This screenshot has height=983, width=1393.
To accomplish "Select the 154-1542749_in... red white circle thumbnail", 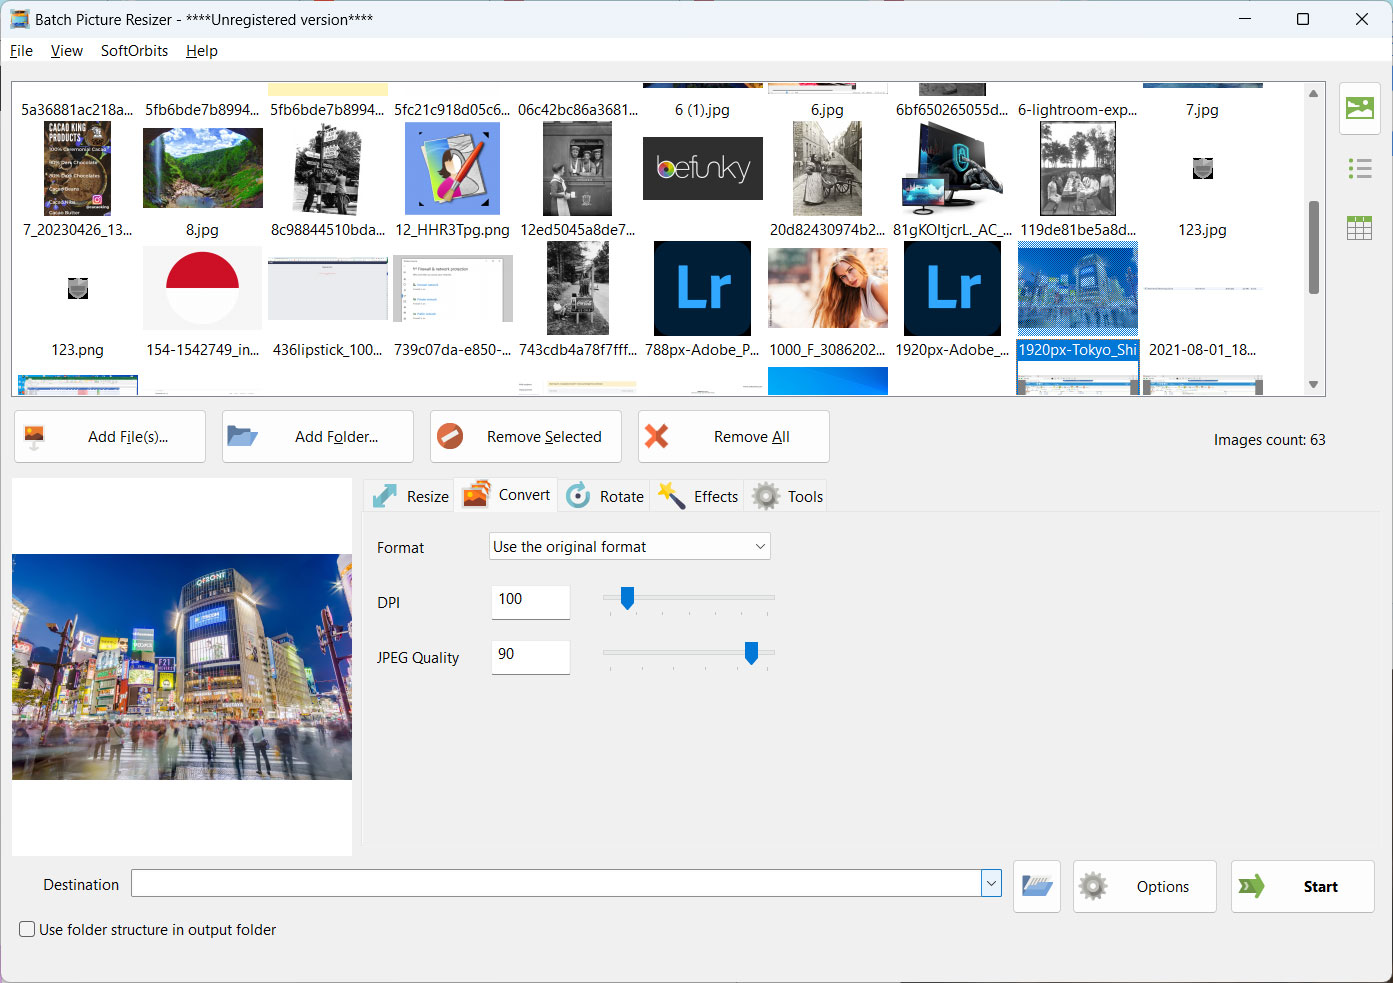I will click(x=203, y=288).
